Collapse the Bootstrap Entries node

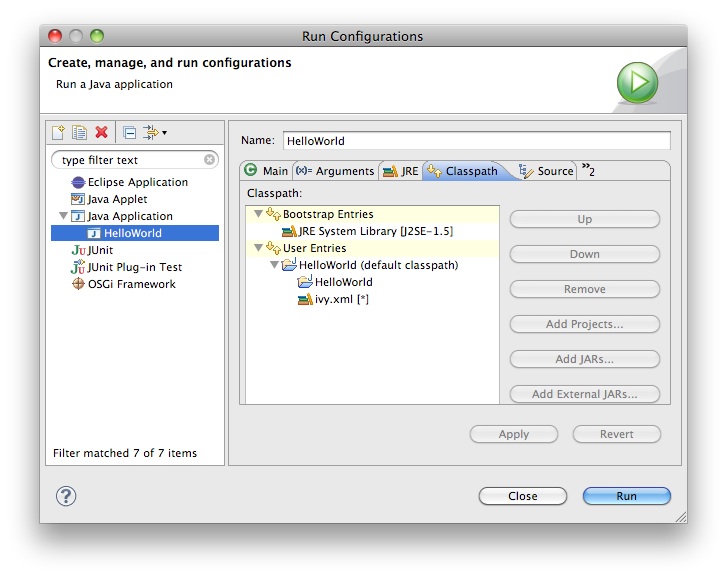(x=258, y=214)
